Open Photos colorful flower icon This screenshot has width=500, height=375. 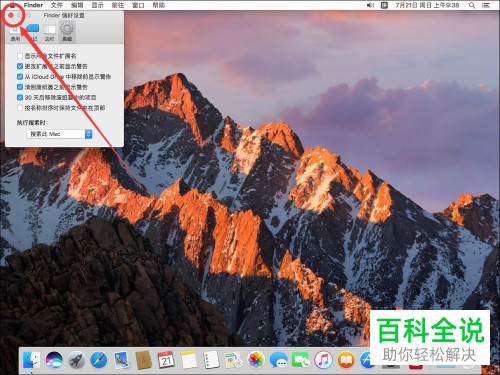pyautogui.click(x=256, y=360)
